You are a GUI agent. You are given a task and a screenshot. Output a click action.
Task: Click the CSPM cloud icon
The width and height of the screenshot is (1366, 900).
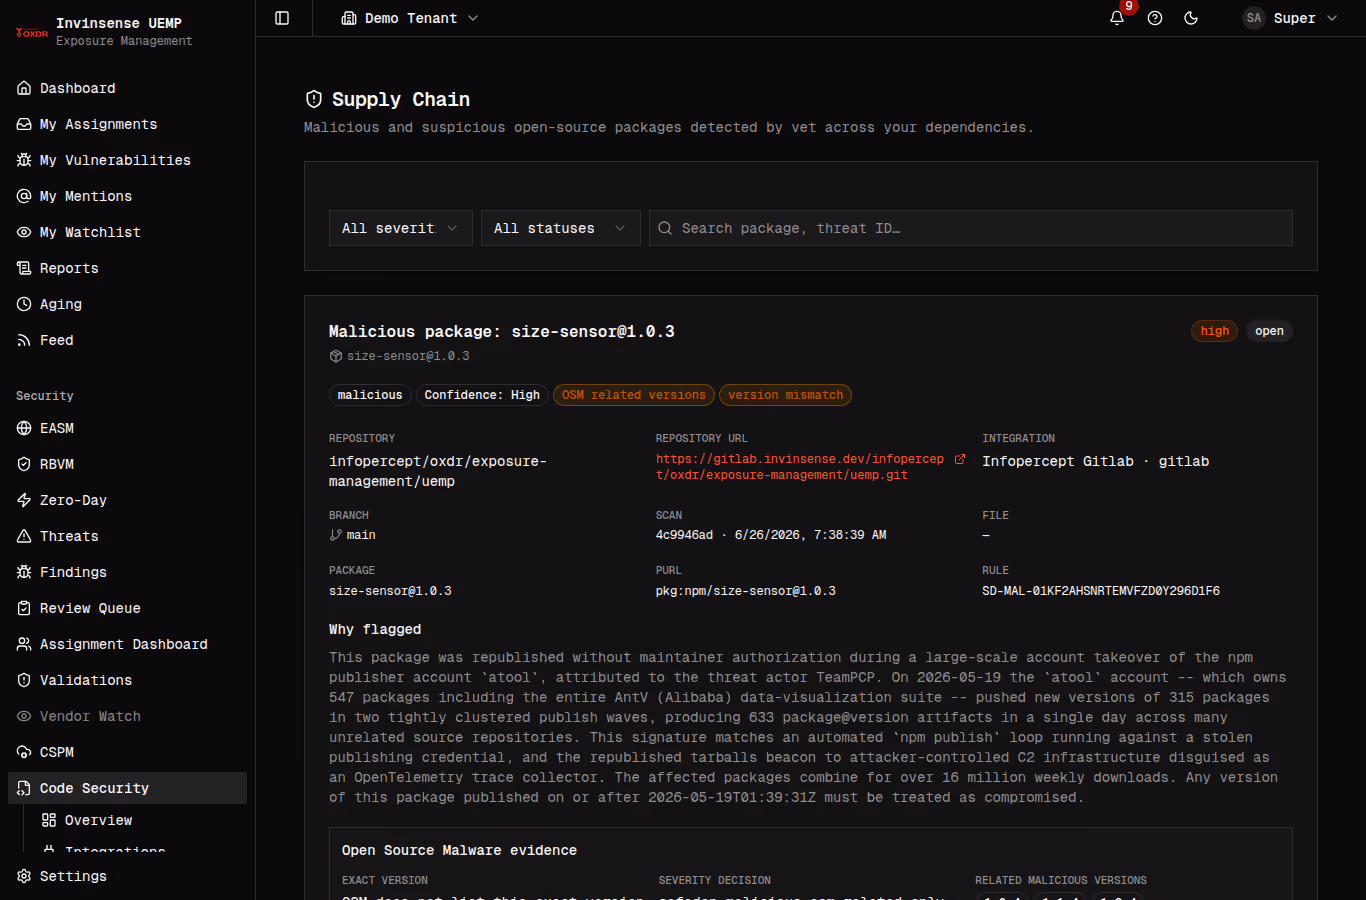pyautogui.click(x=24, y=752)
